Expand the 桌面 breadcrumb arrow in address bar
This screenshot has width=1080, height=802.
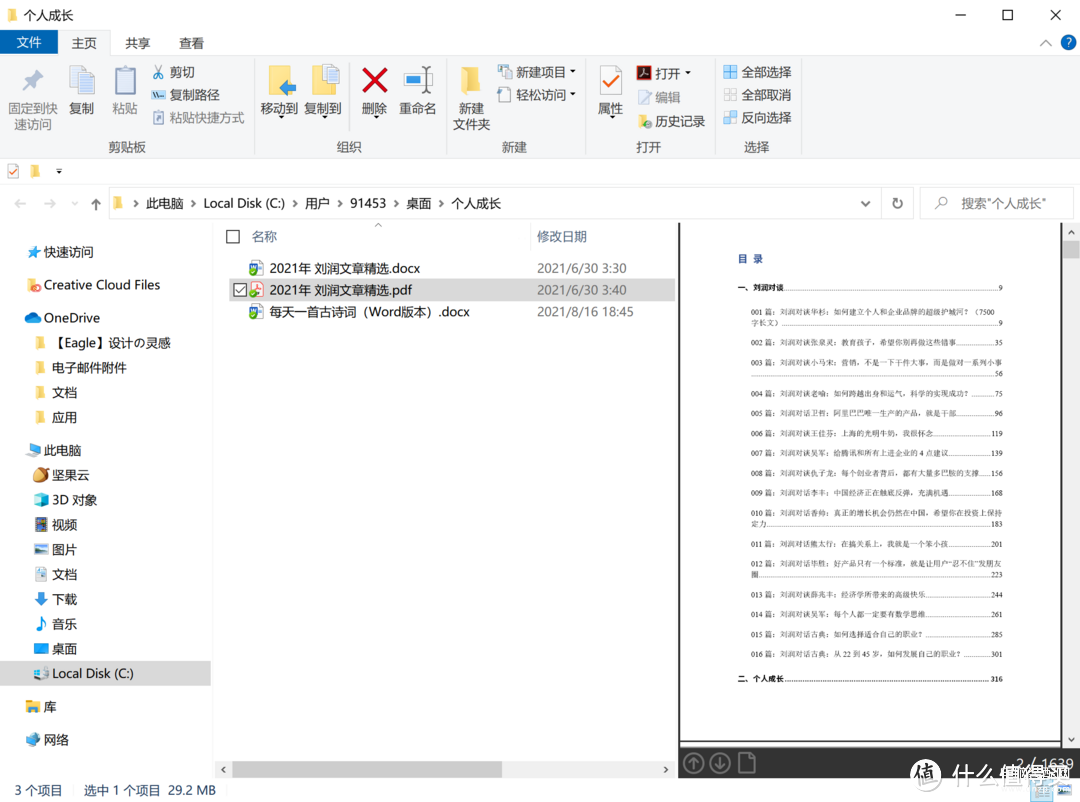441,203
